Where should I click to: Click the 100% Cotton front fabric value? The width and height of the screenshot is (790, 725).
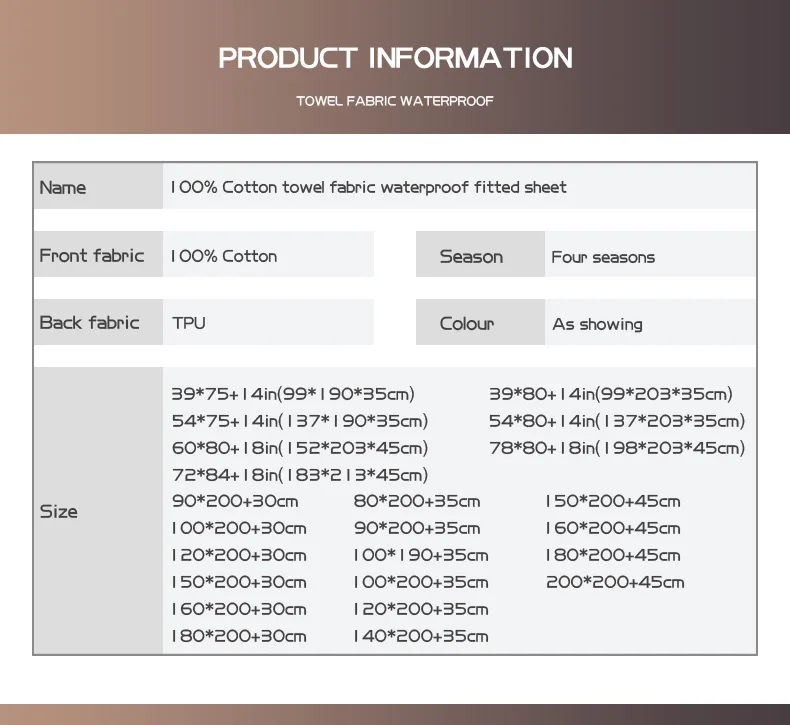tap(224, 256)
